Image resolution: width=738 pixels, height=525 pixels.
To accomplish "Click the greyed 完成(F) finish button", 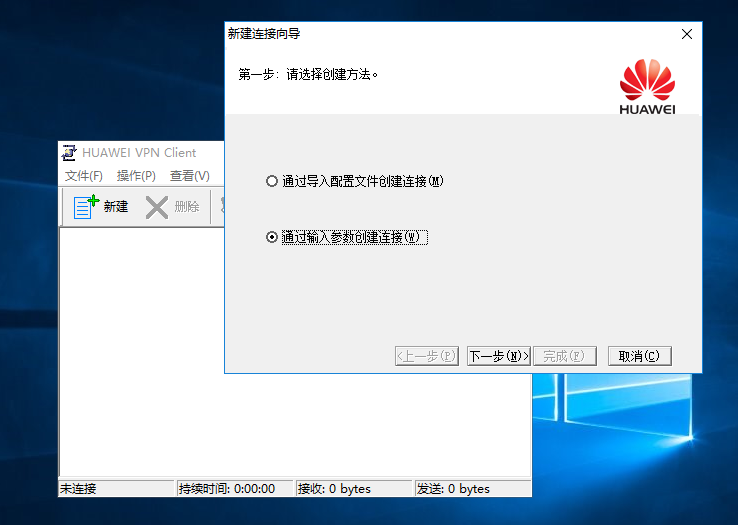I will coord(565,356).
